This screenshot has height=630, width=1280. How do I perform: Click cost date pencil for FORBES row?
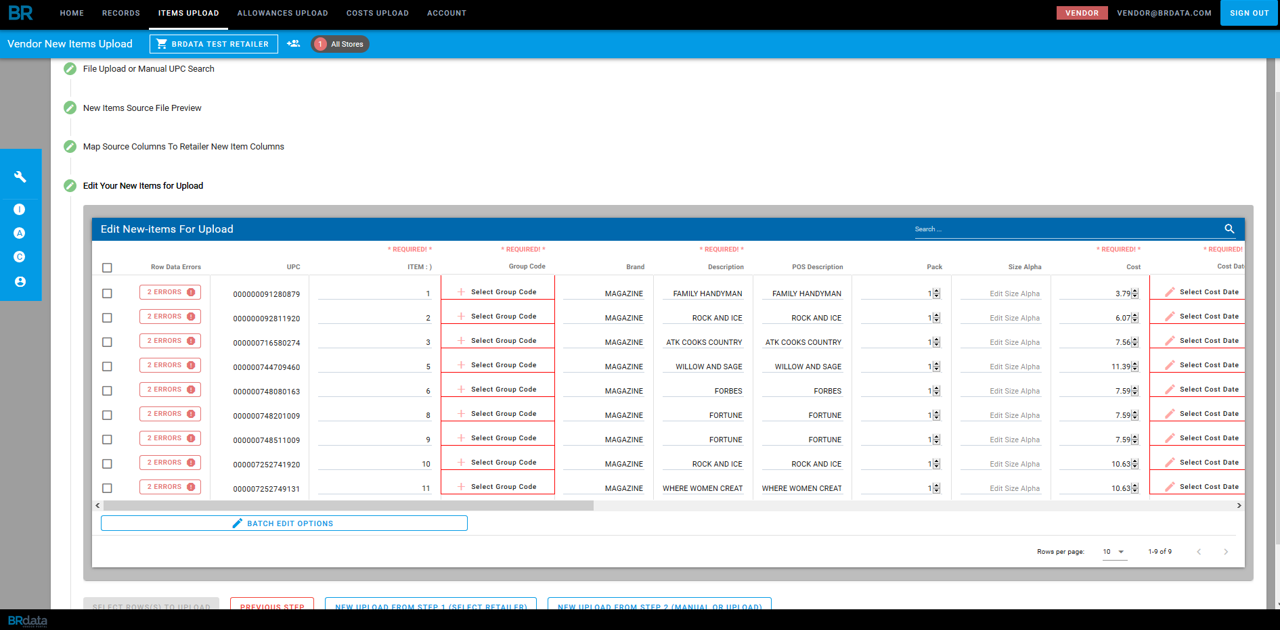1170,389
